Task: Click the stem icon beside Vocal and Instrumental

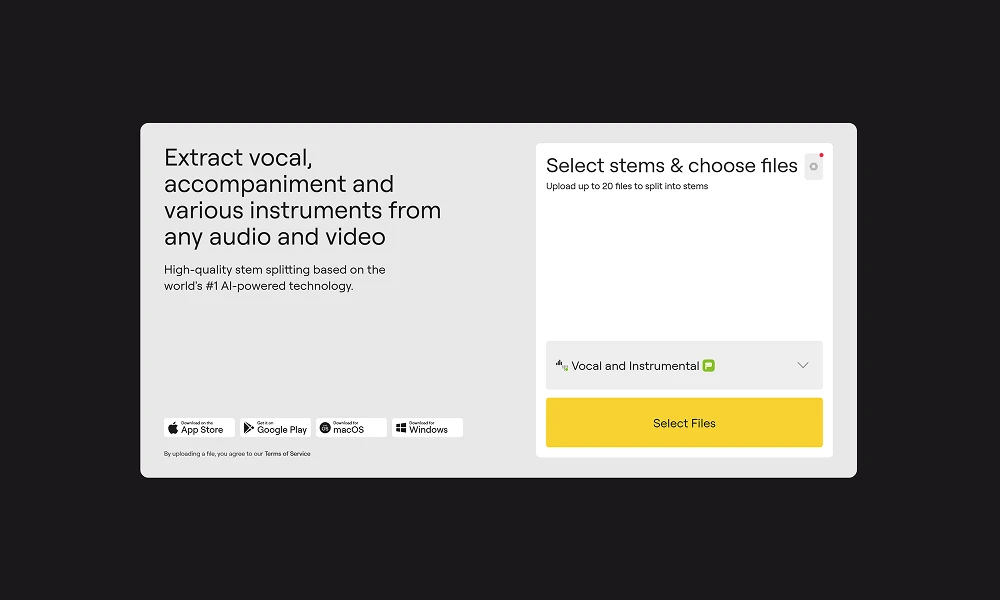Action: pyautogui.click(x=561, y=366)
